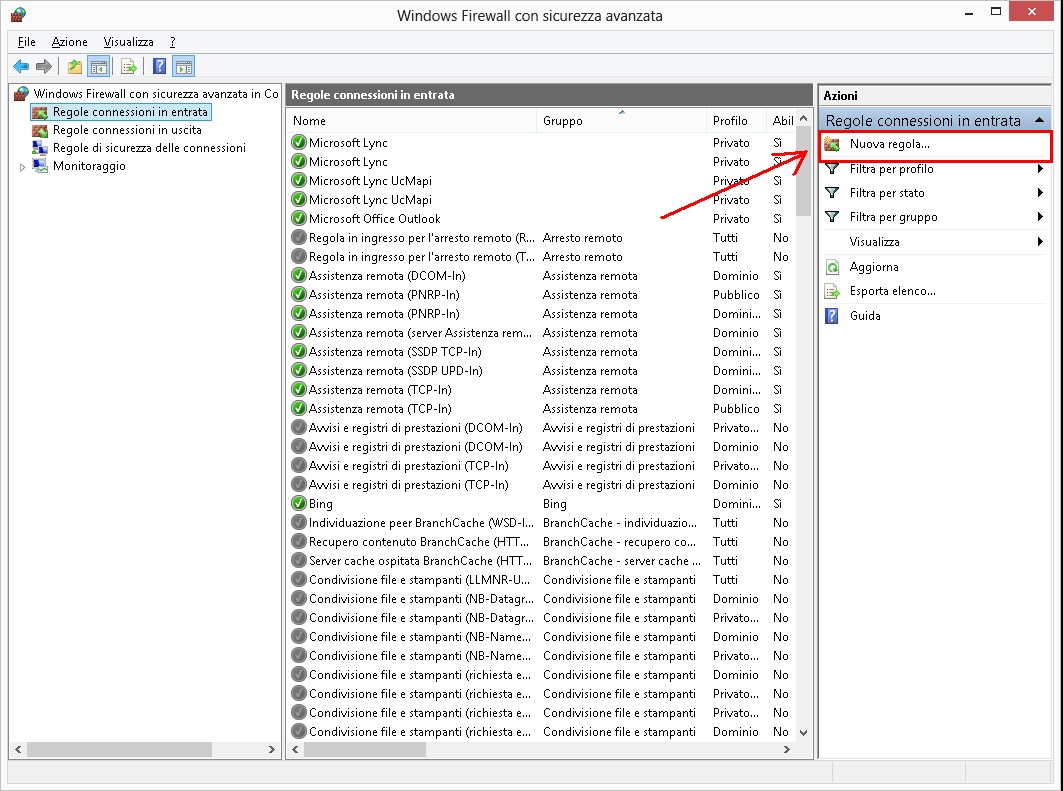This screenshot has height=791, width=1063.
Task: Collapse the Regole connessioni in entrata actions section
Action: click(1040, 120)
